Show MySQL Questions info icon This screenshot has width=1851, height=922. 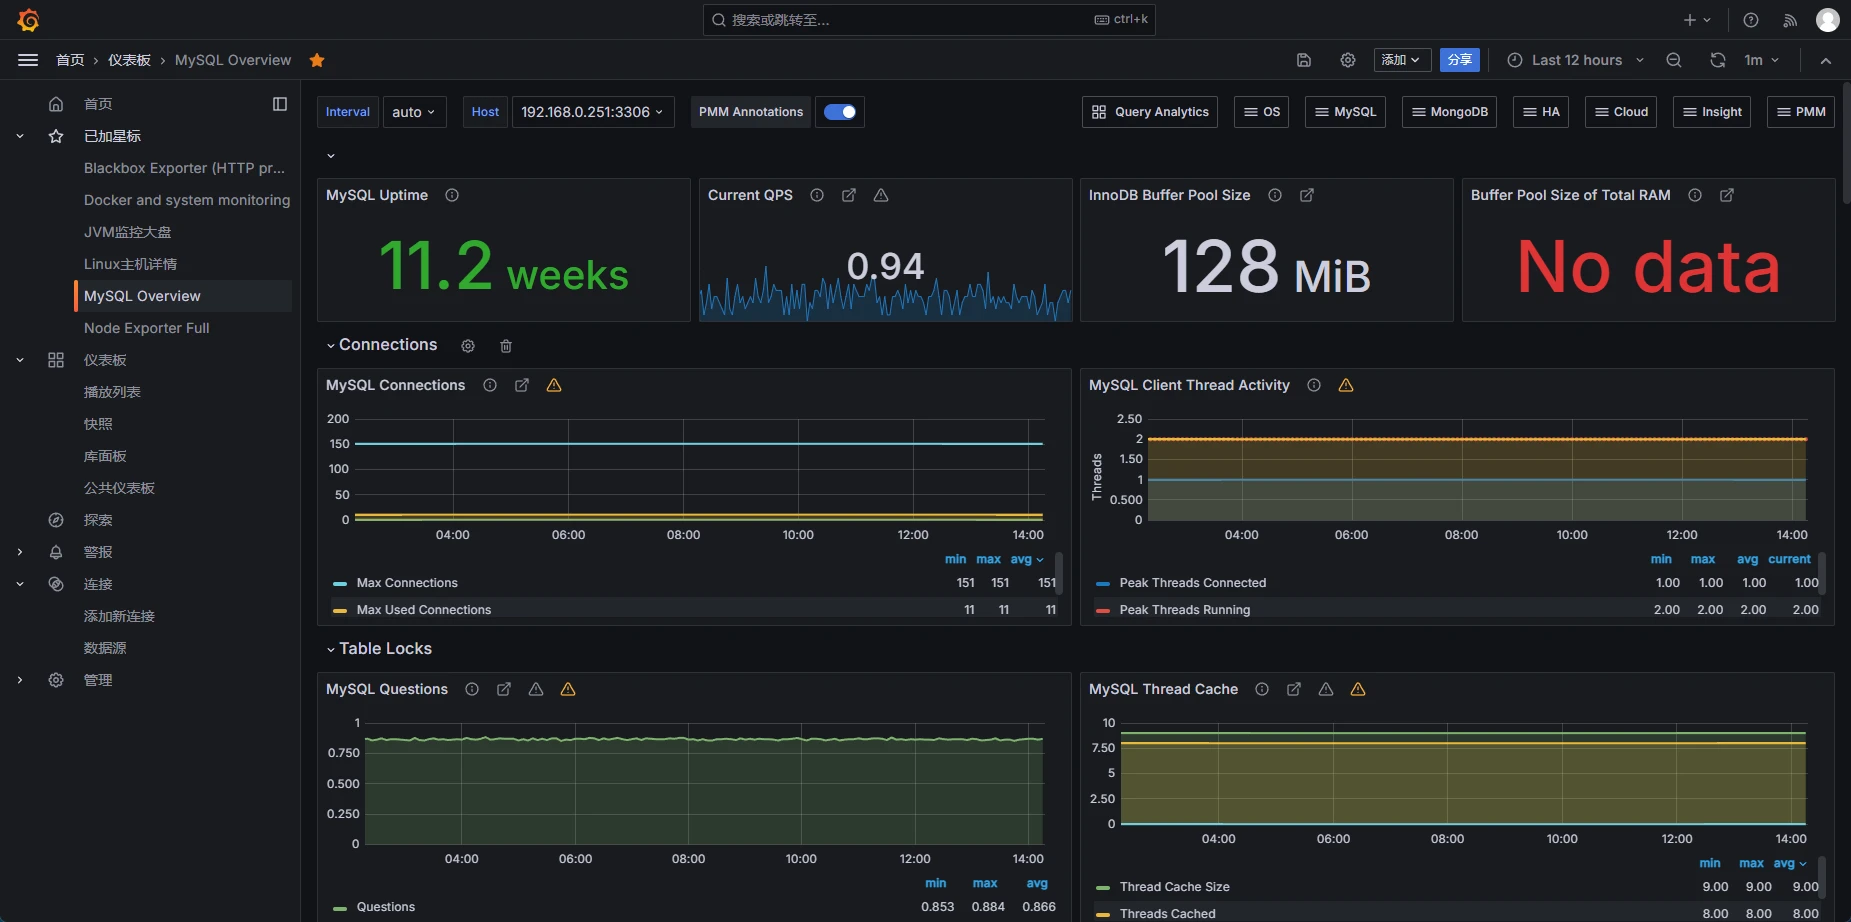tap(472, 689)
